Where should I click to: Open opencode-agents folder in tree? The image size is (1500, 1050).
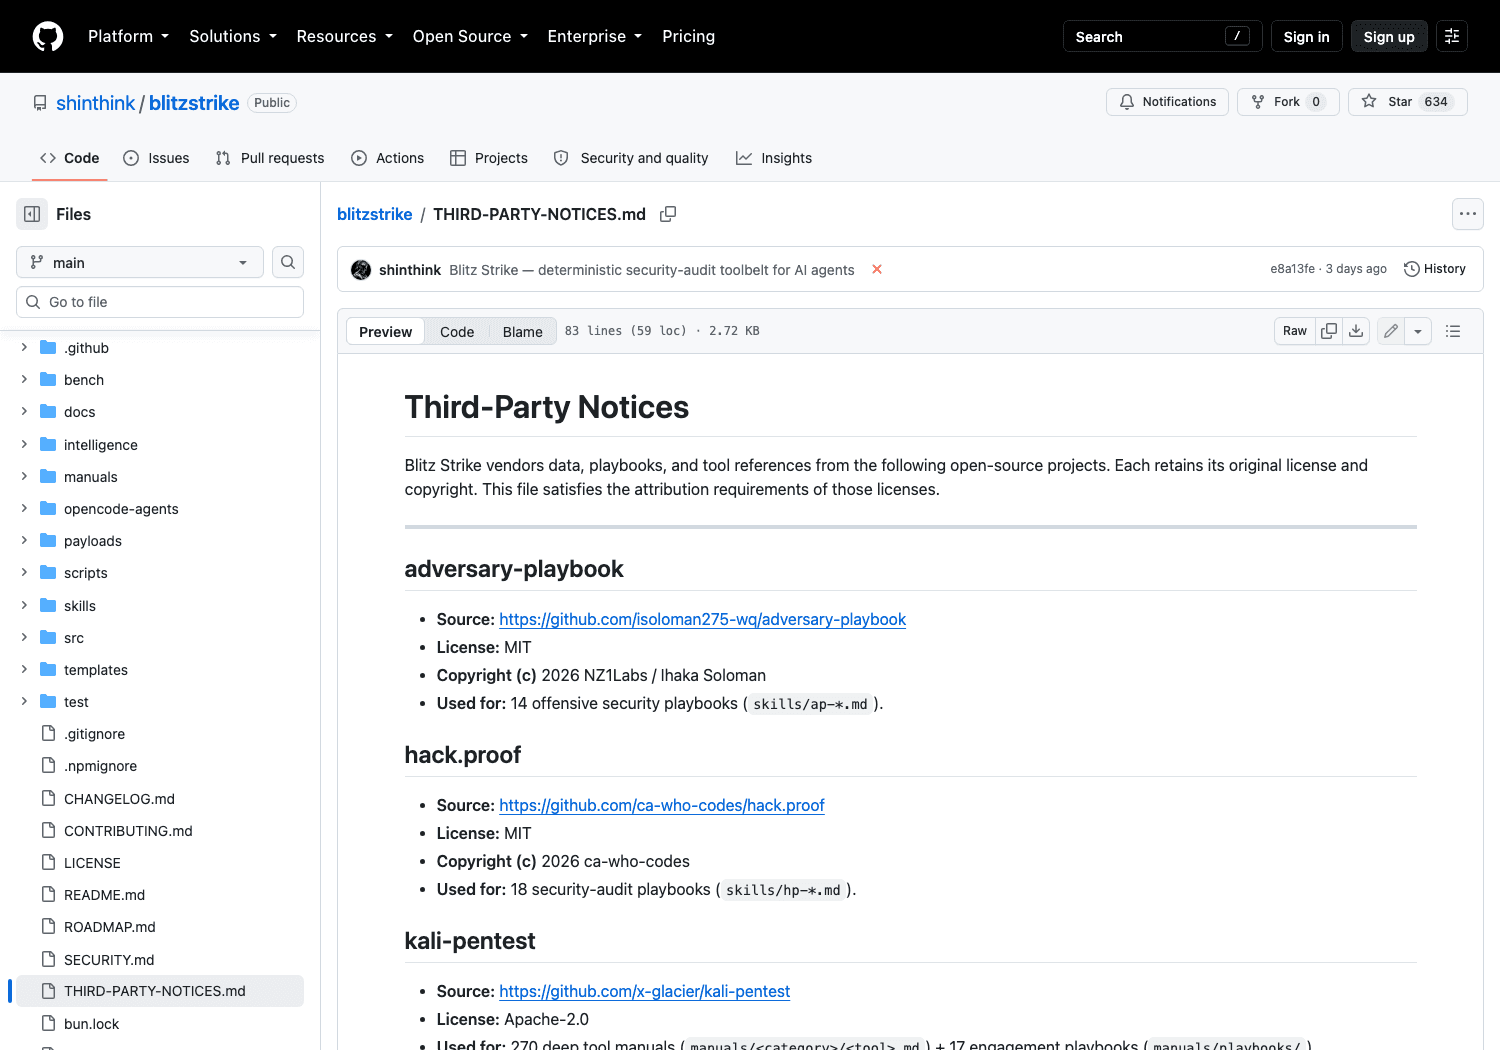coord(121,509)
